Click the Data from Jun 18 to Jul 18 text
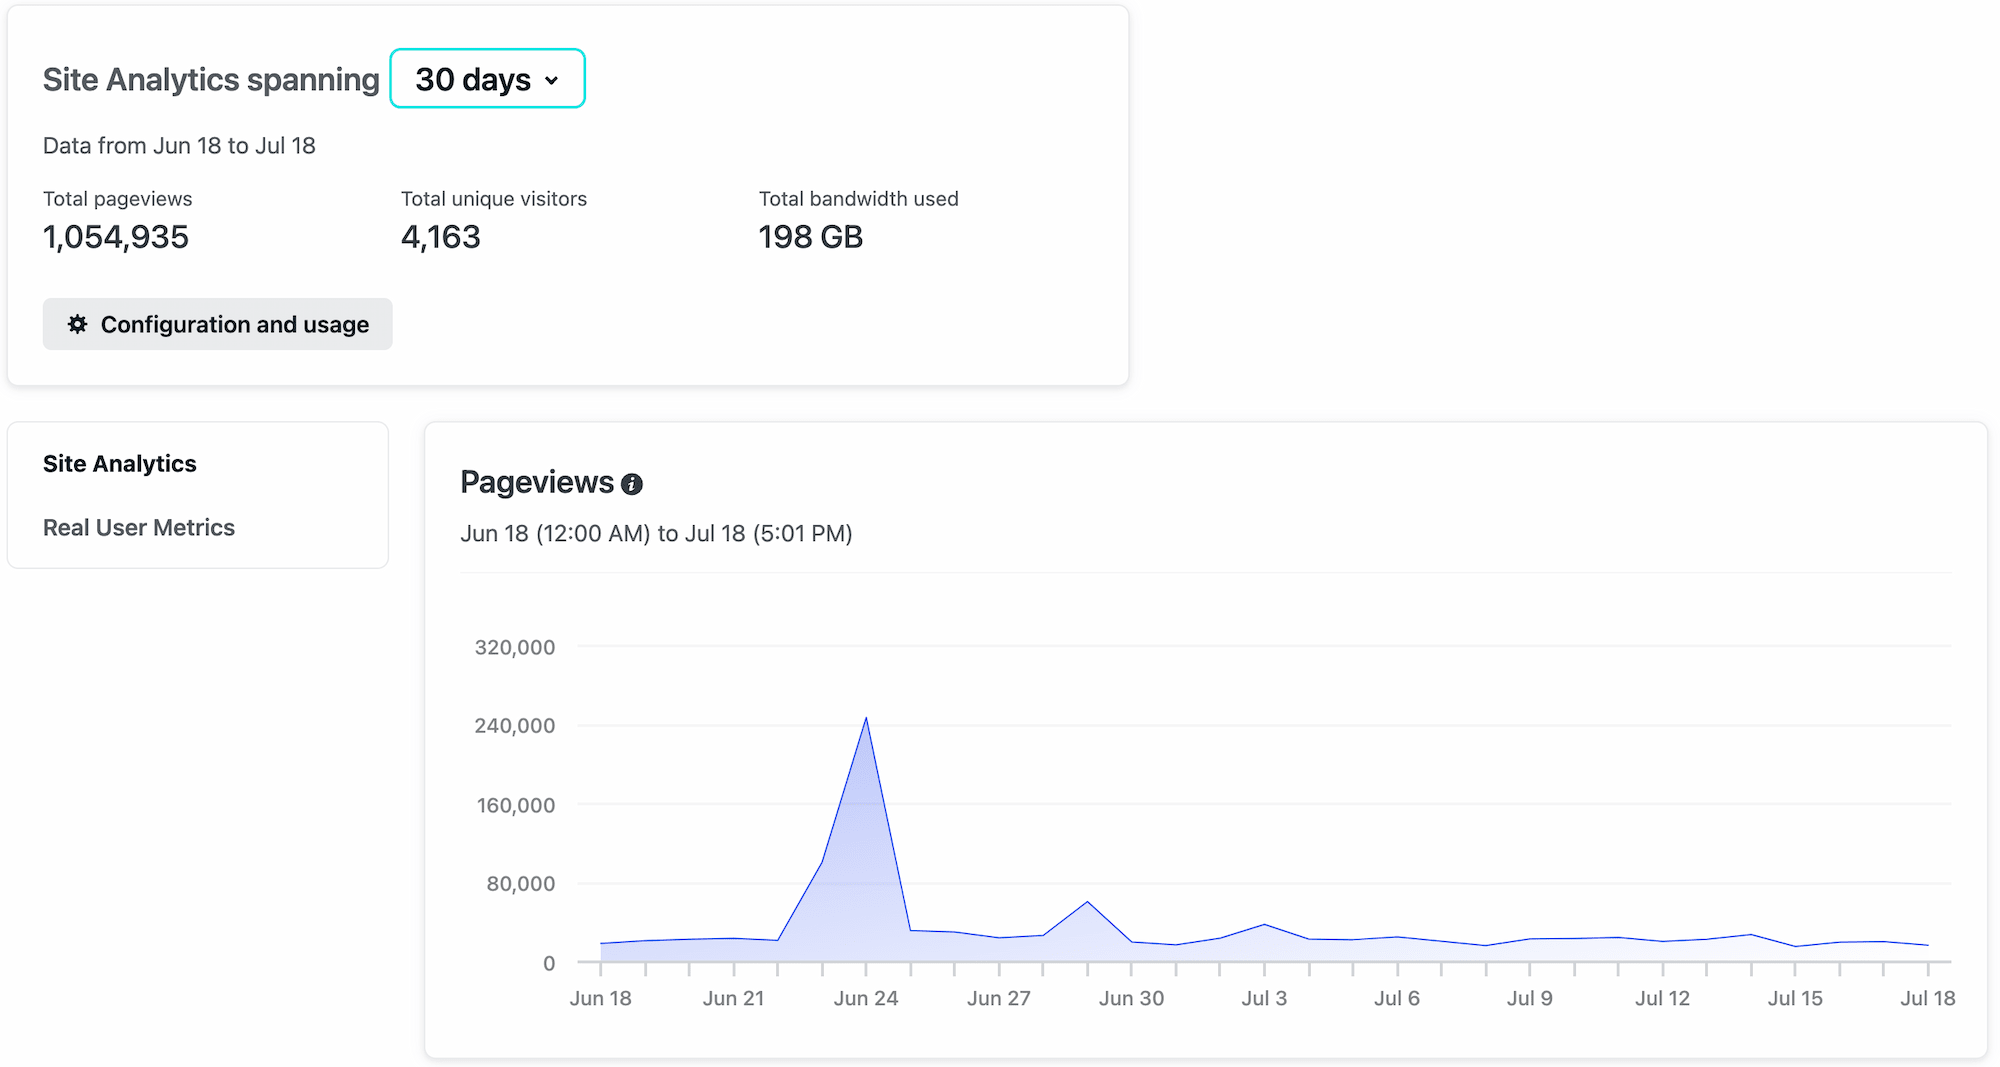Image resolution: width=2000 pixels, height=1067 pixels. 179,146
